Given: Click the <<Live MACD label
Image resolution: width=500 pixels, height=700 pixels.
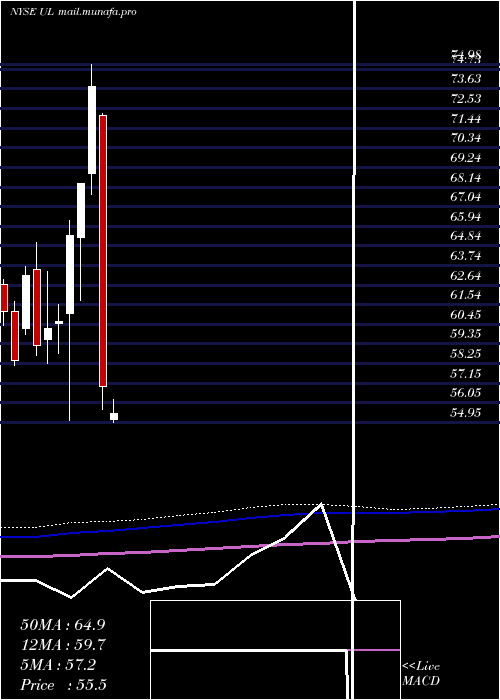Looking at the screenshot, I should tap(421, 674).
